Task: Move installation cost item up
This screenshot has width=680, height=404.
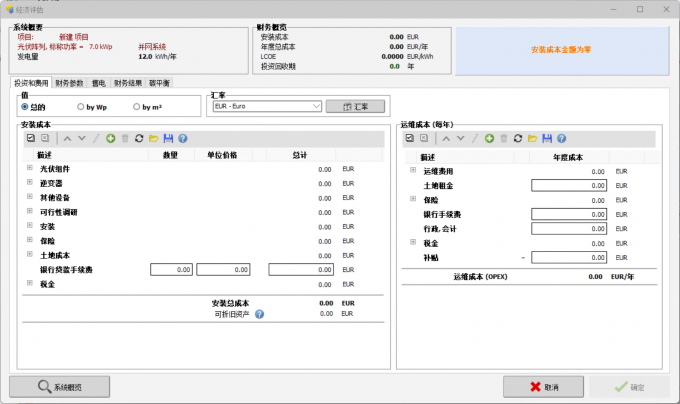Action: click(x=67, y=138)
